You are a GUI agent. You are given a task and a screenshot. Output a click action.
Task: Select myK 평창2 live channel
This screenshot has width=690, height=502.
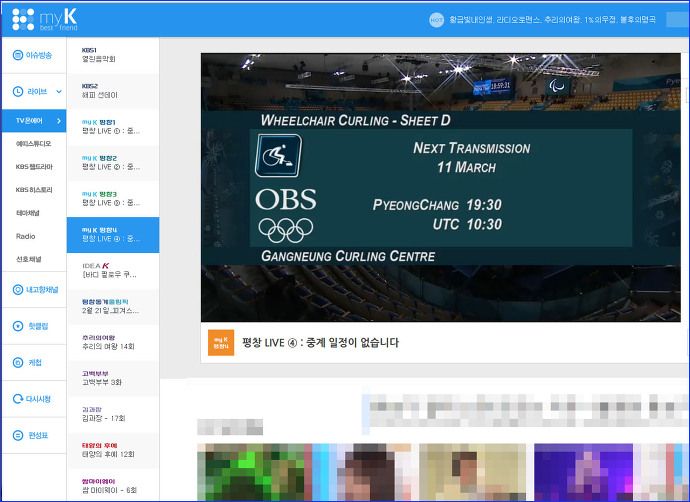click(113, 163)
